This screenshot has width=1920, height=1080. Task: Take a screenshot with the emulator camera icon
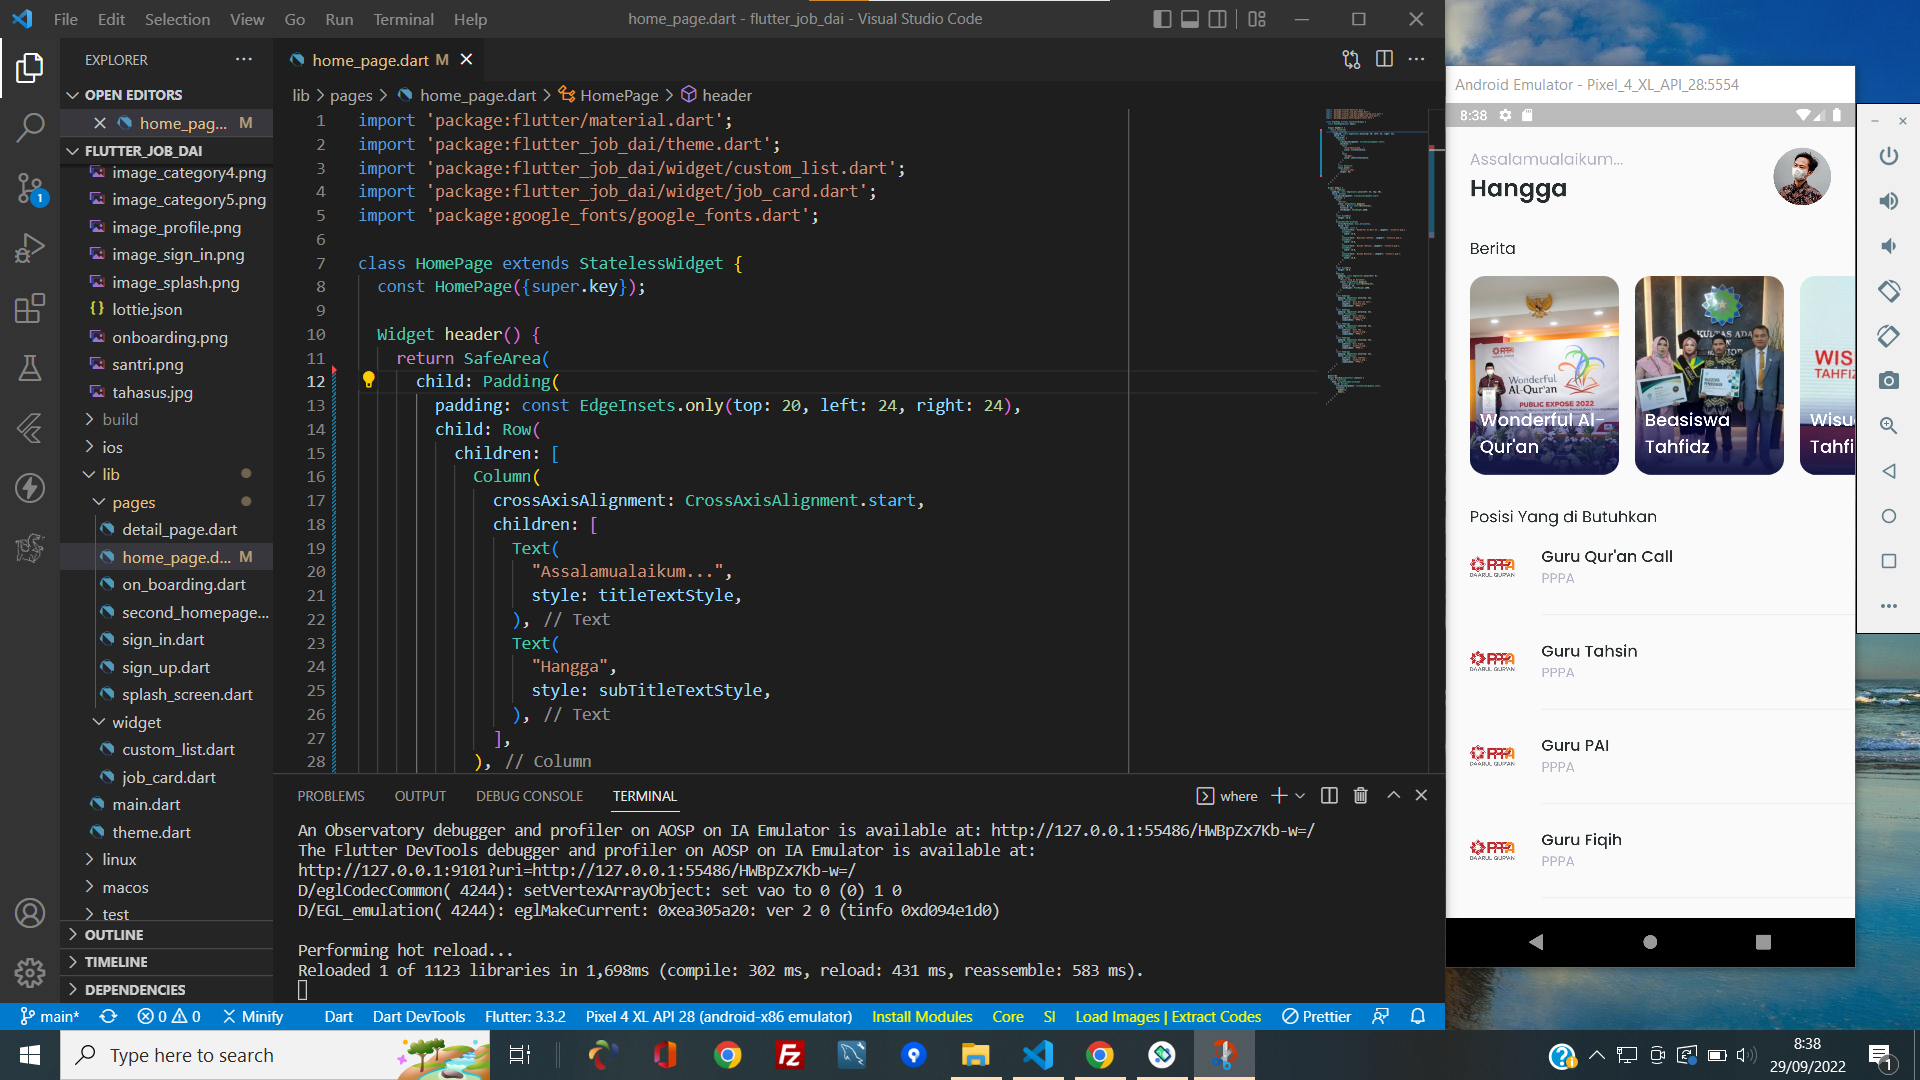pos(1889,381)
